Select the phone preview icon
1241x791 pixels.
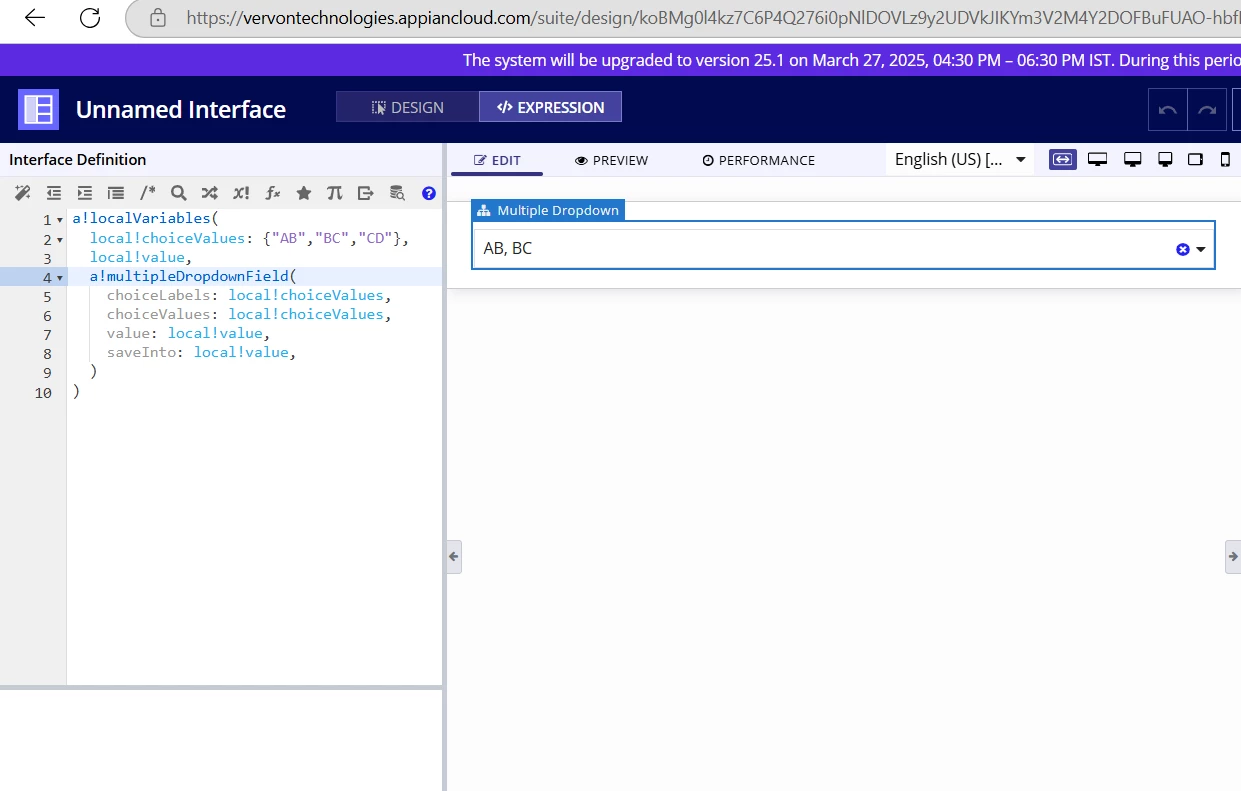(1225, 159)
